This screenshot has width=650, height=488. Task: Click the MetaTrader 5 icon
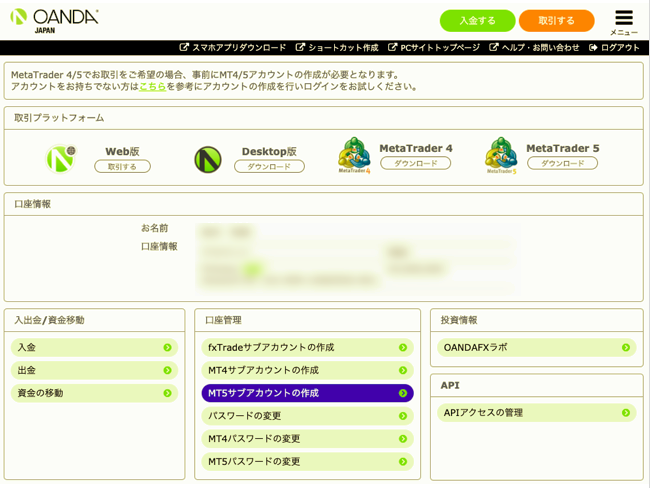501,155
